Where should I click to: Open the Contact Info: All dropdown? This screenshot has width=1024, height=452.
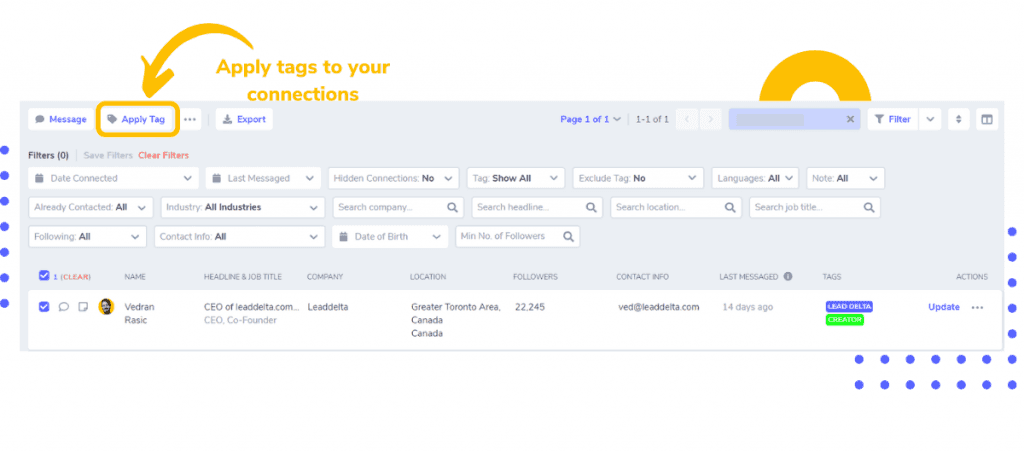coord(239,236)
